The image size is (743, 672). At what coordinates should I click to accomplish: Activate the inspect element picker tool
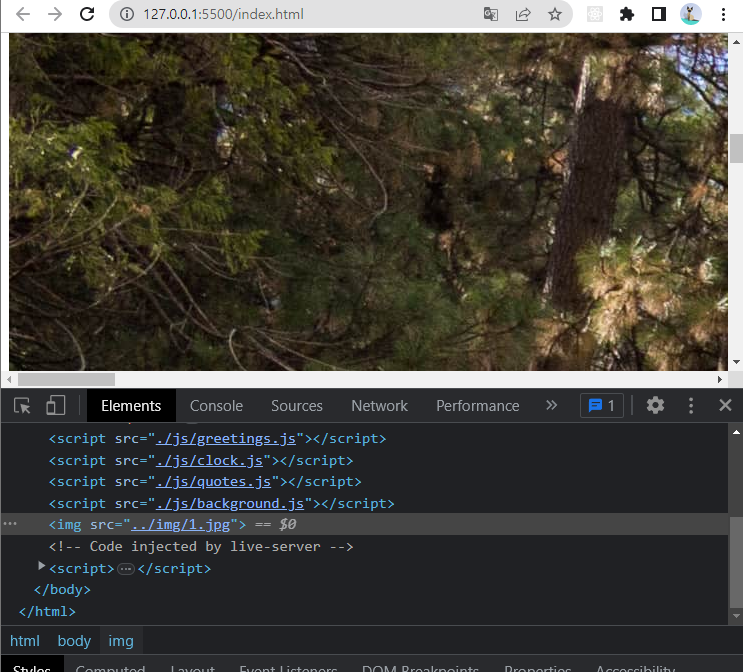click(22, 406)
